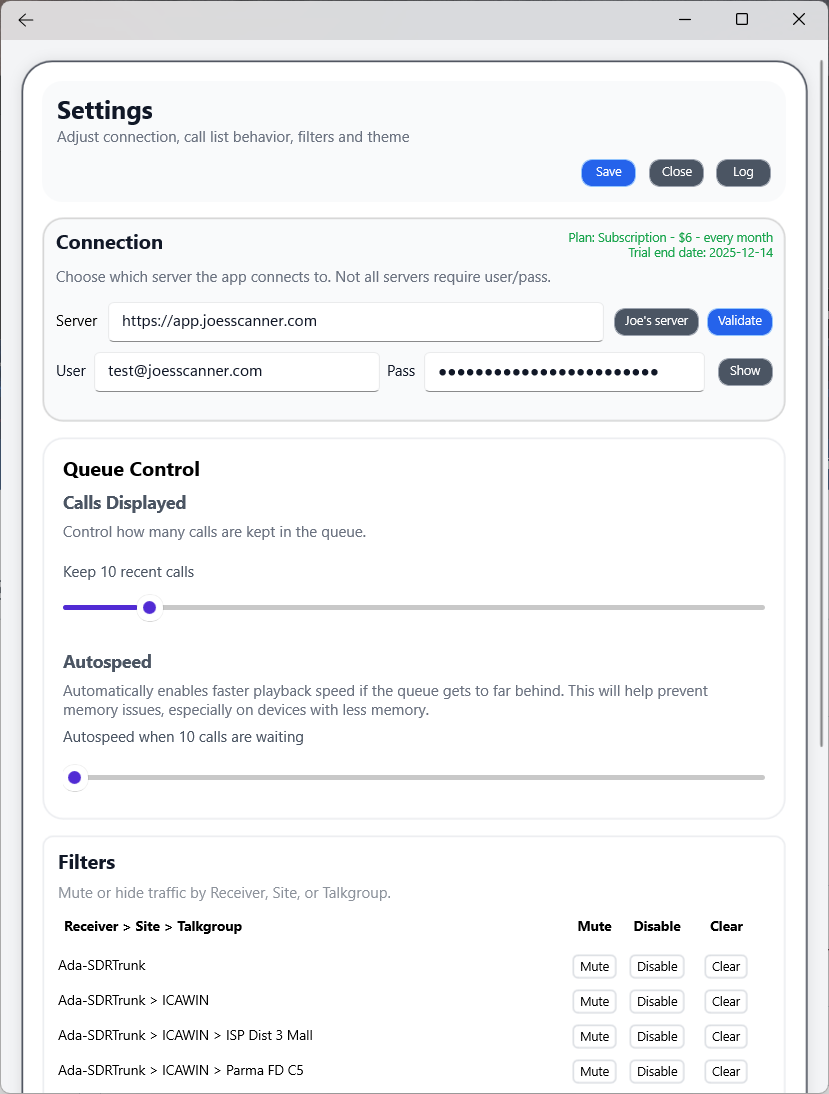
Task: Mute the Ada-SDRTrunk receiver
Action: (x=594, y=967)
